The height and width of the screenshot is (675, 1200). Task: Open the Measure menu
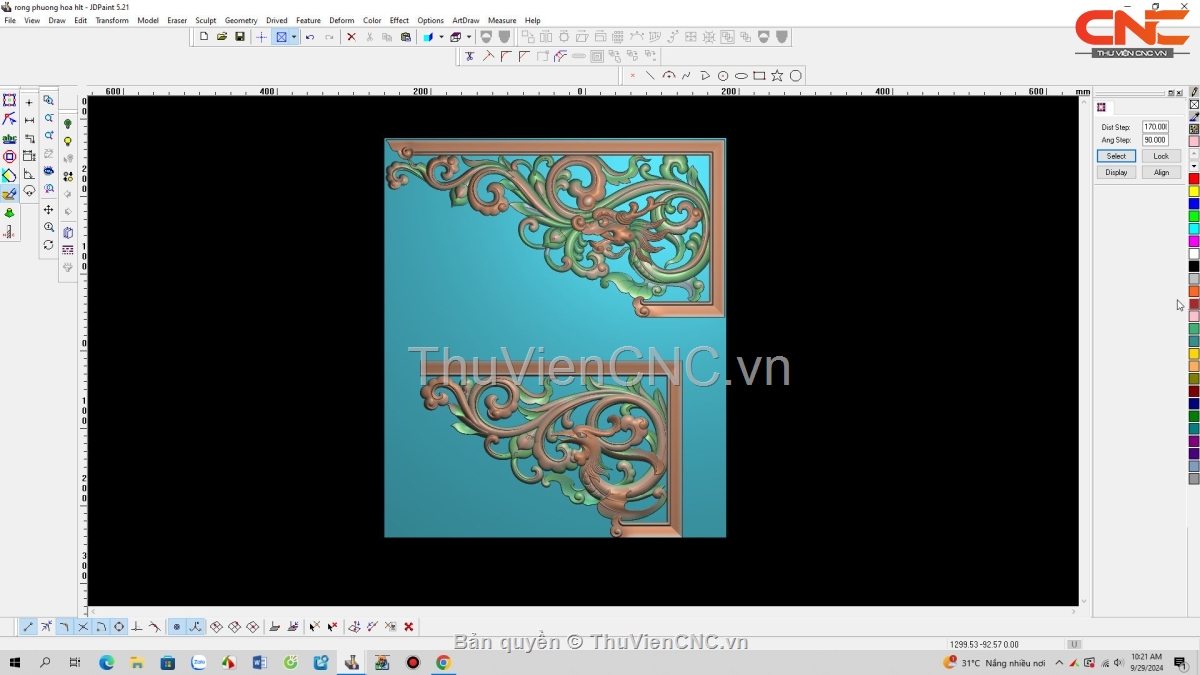click(502, 20)
